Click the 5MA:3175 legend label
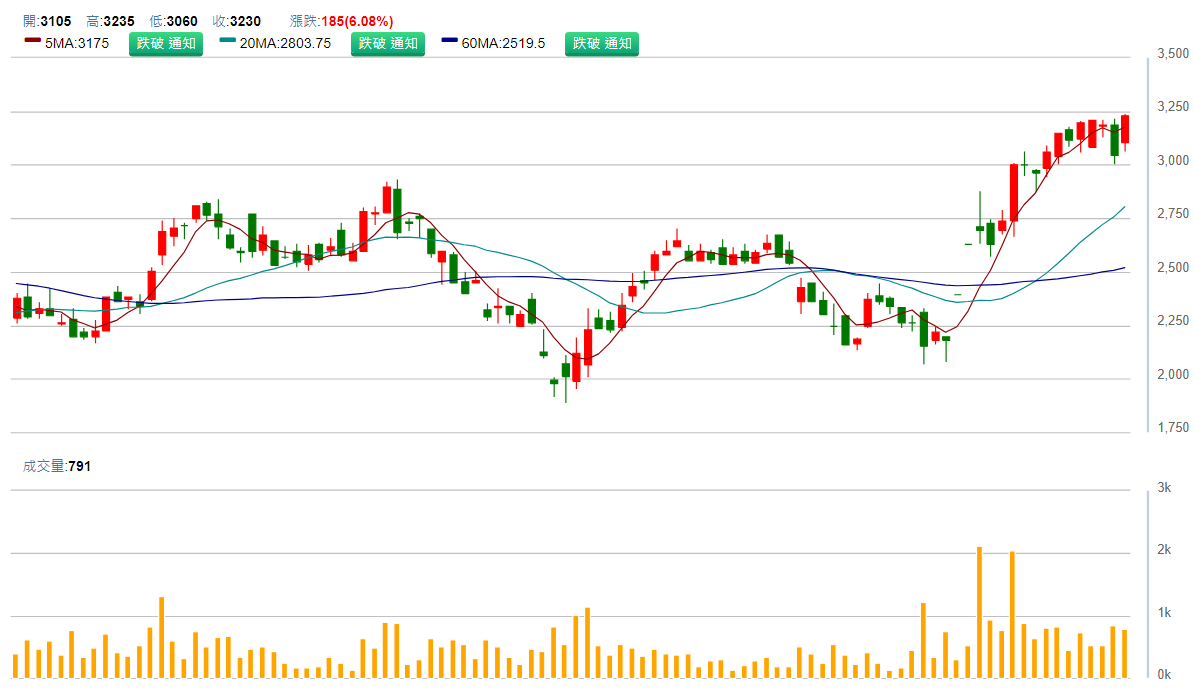1194x695 pixels. point(77,43)
